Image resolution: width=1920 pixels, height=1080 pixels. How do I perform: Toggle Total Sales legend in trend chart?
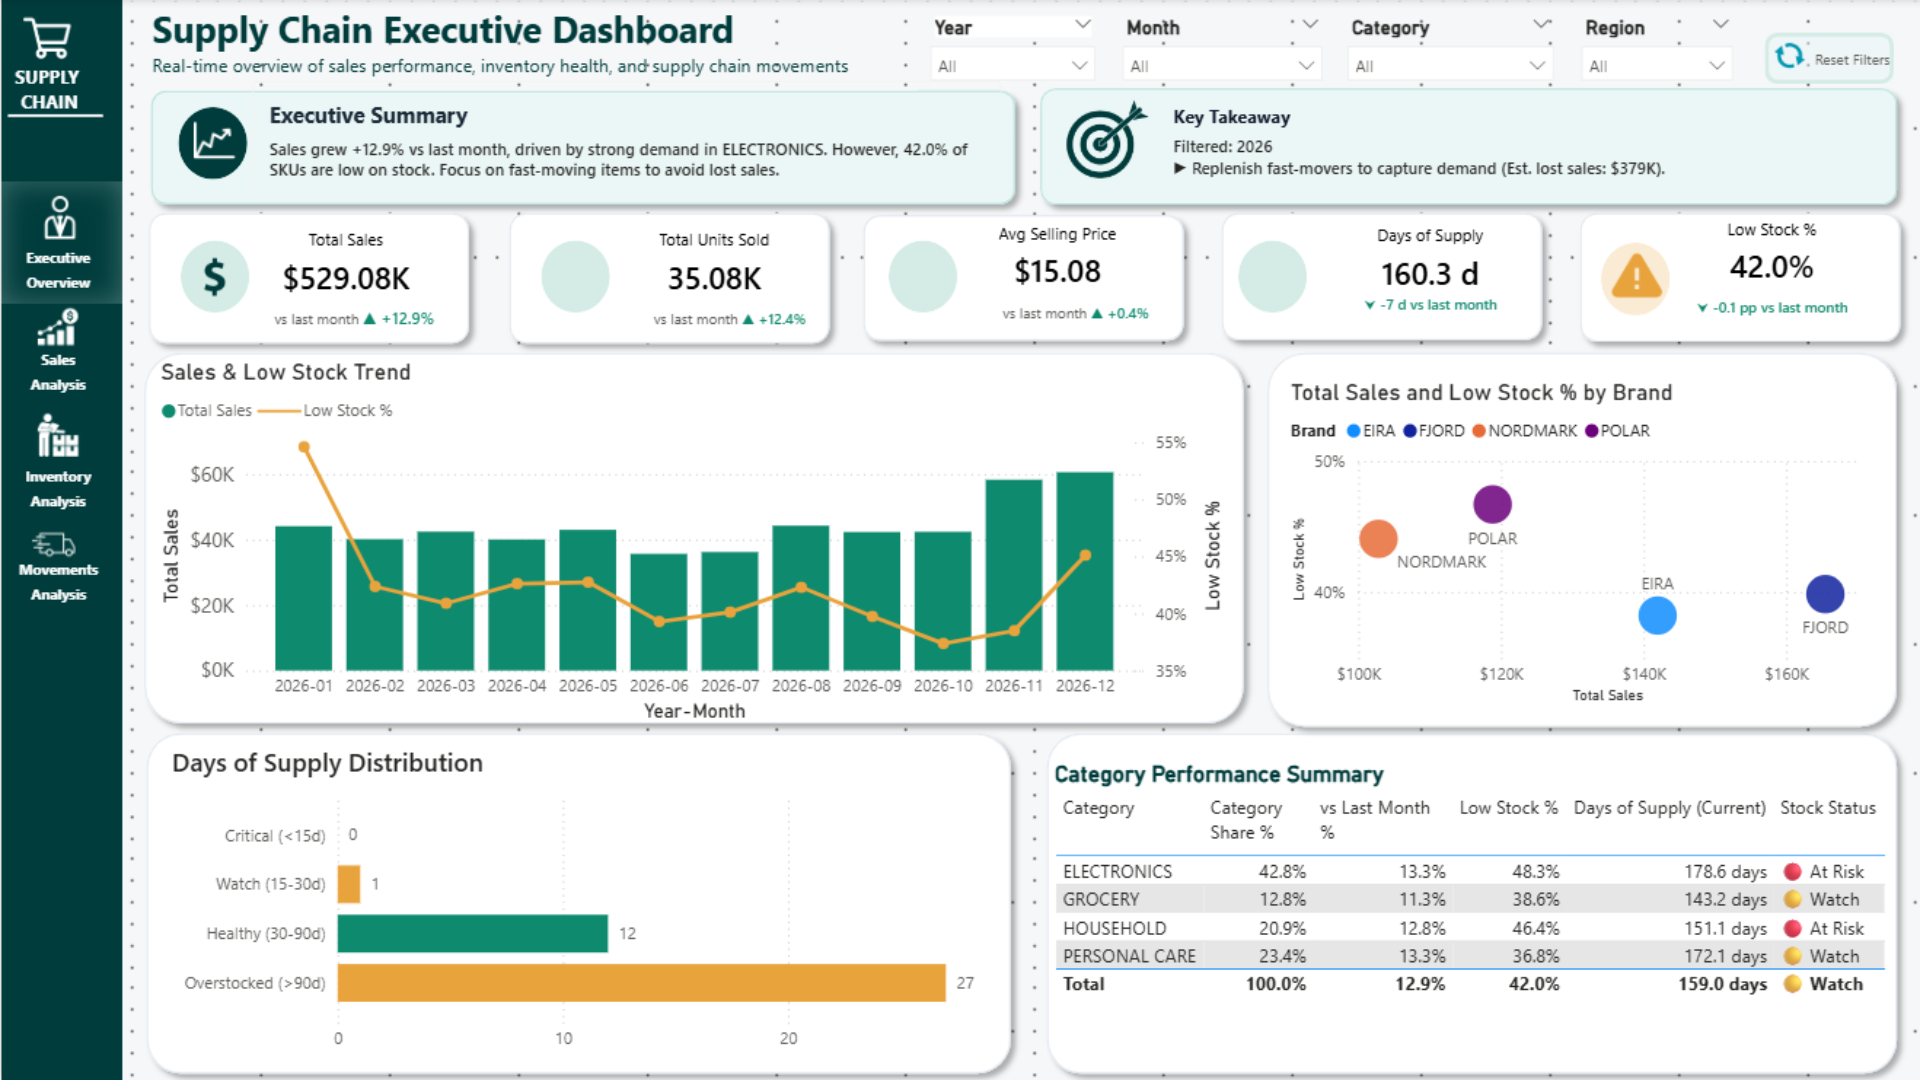tap(207, 411)
